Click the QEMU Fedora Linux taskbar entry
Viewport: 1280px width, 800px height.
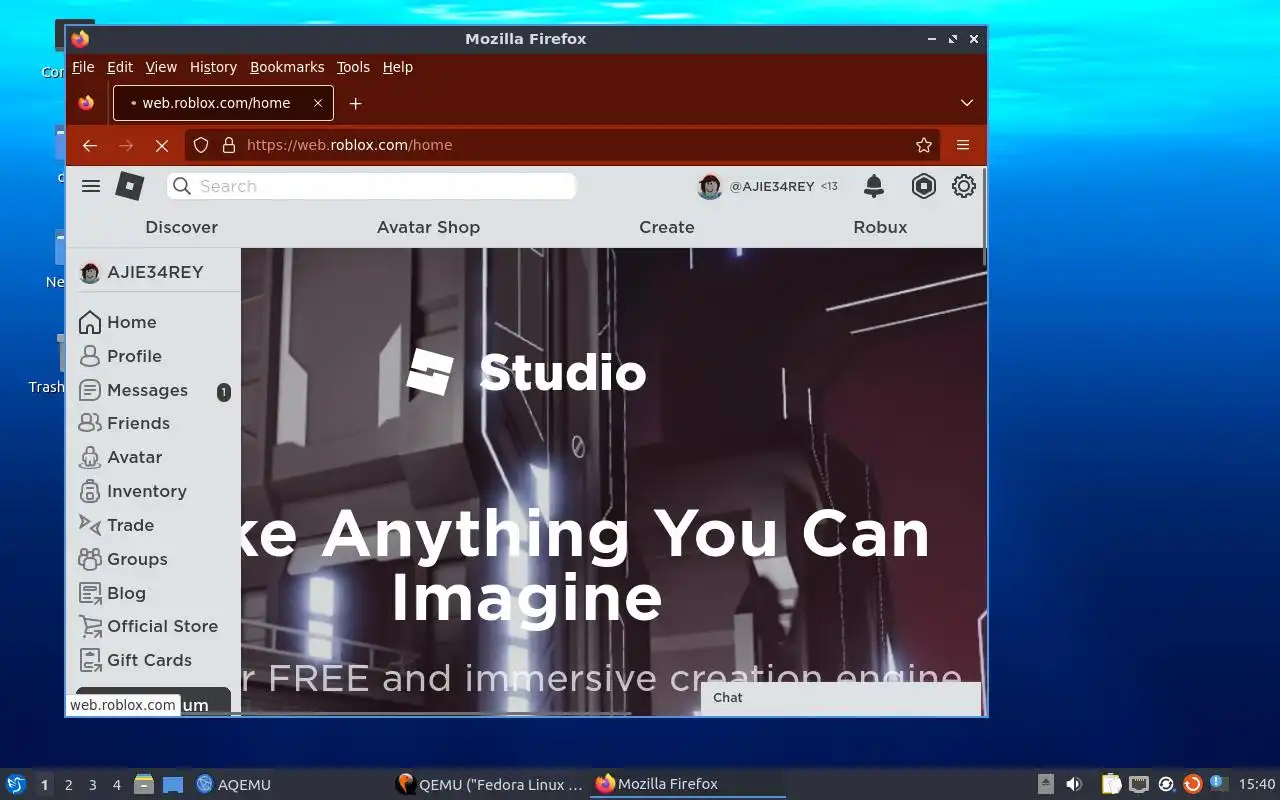click(x=489, y=785)
